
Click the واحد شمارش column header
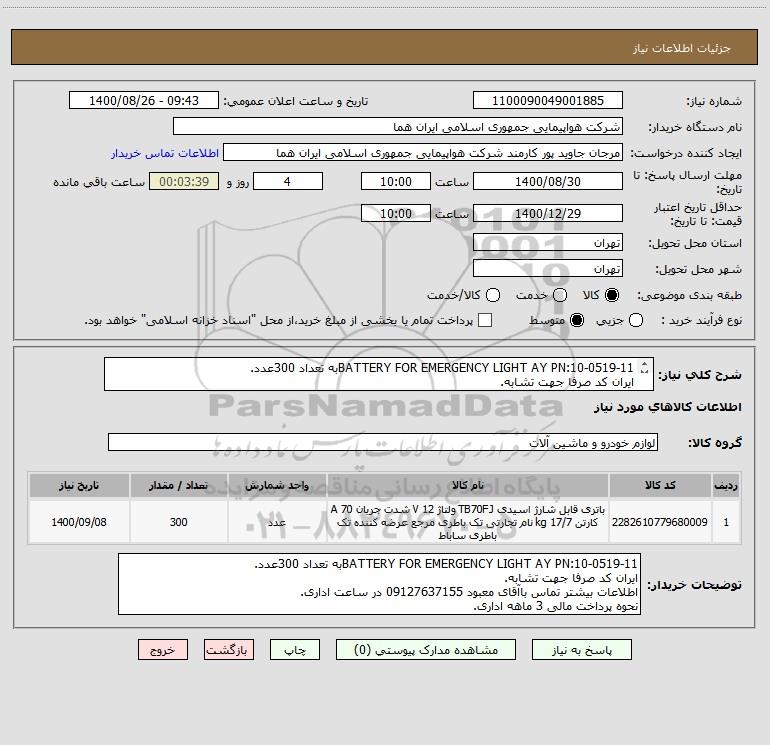coord(277,485)
